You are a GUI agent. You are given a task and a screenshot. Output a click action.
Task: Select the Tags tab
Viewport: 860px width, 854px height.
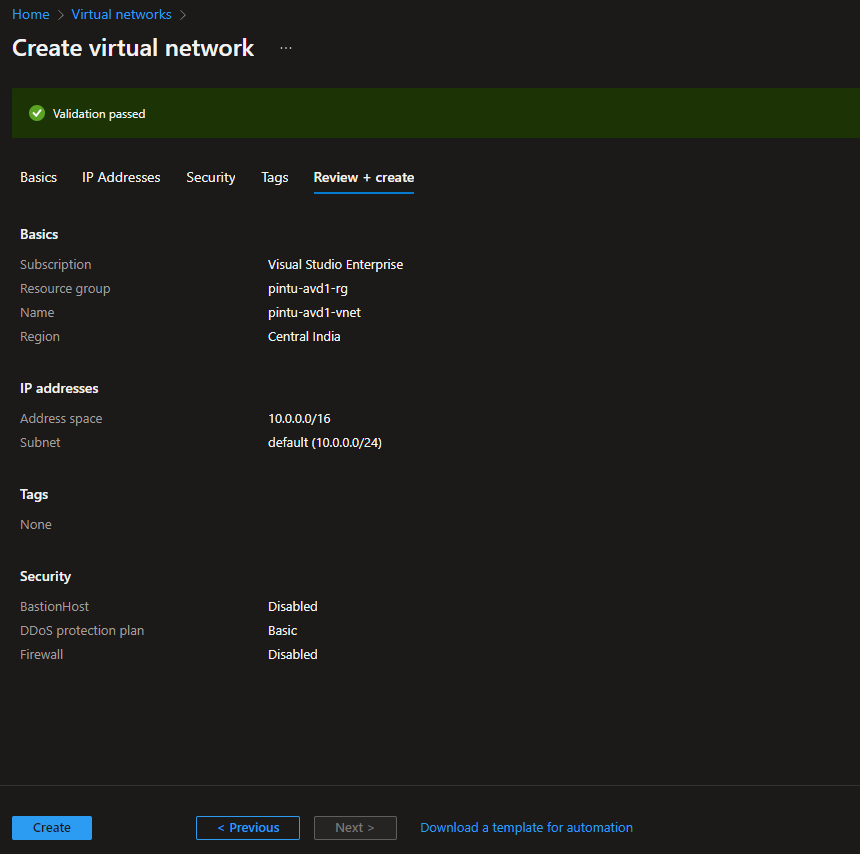point(275,177)
